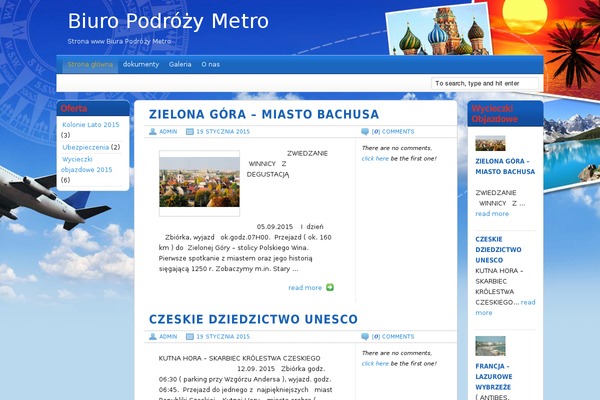Click the author icon on Zielona Góra post

pos(153,132)
